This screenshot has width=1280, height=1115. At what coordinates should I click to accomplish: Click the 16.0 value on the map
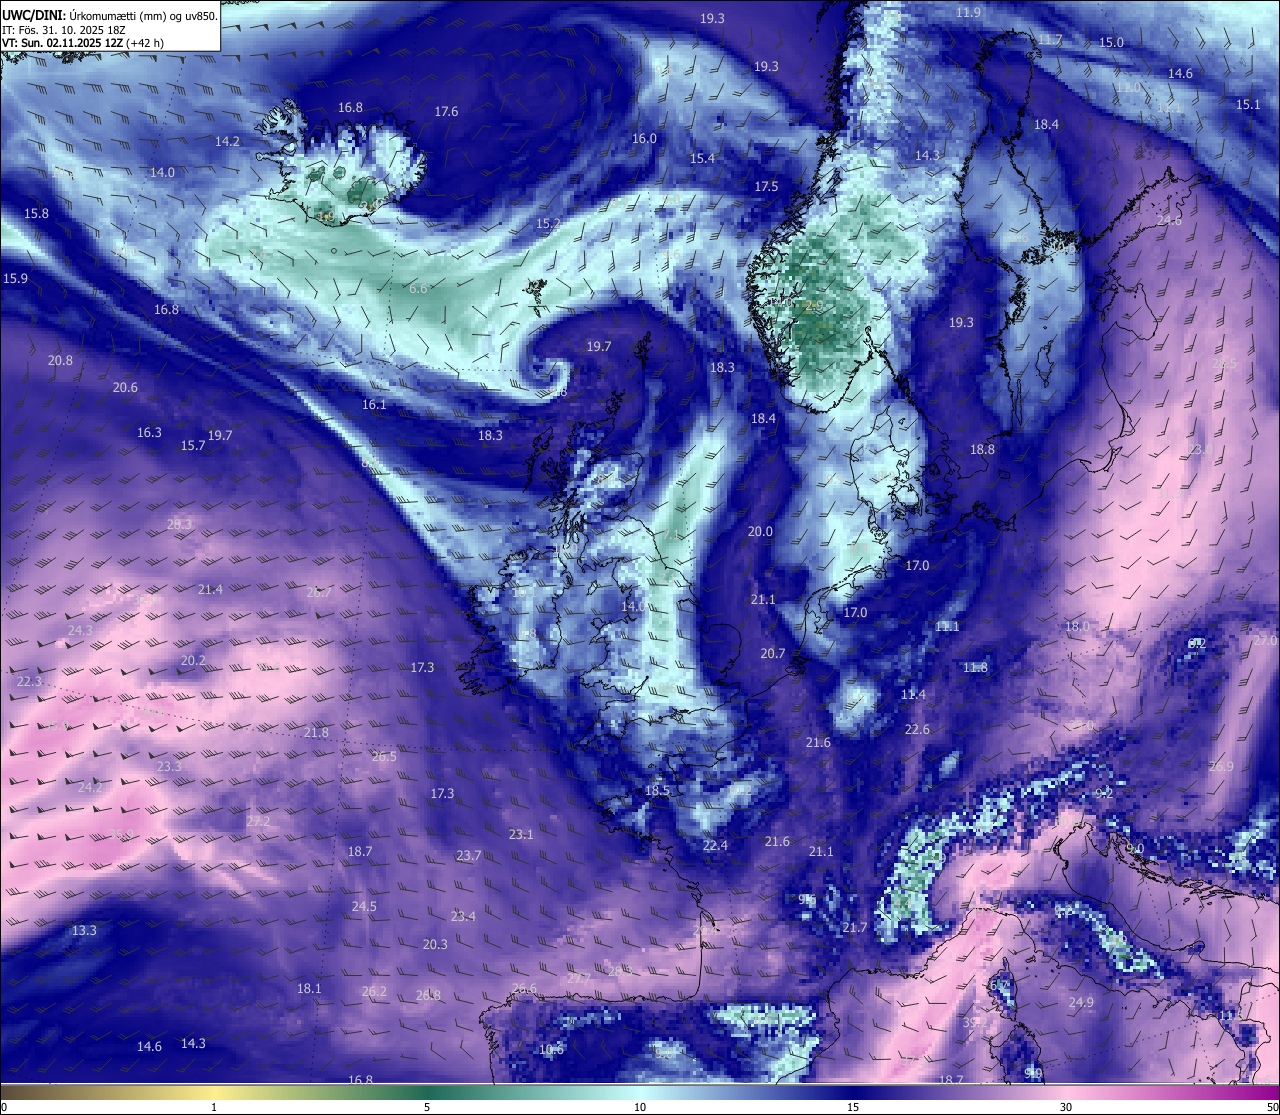pos(644,138)
